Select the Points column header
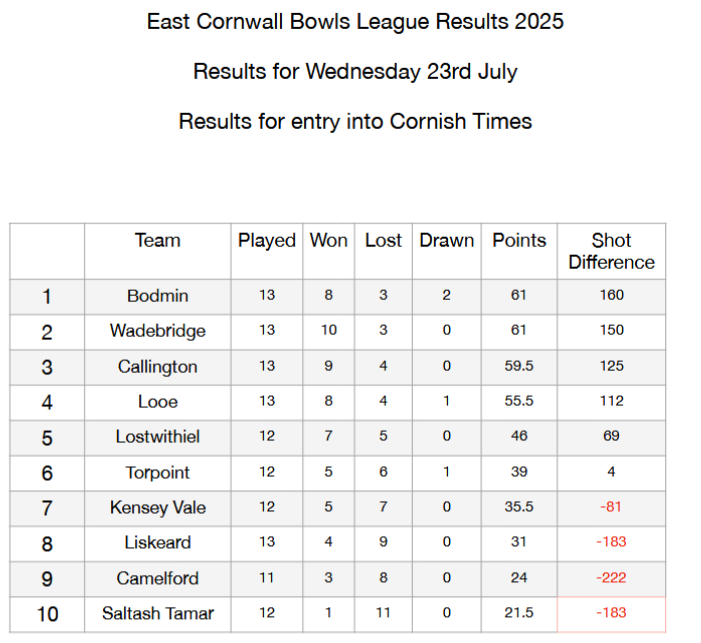Screen dimensions: 701x643 coord(519,251)
